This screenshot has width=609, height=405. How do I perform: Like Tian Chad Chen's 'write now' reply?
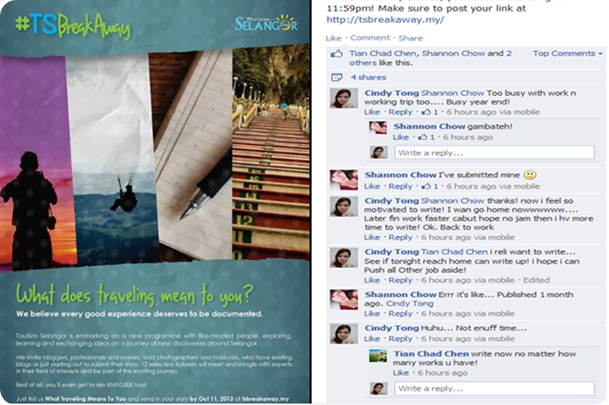pyautogui.click(x=400, y=373)
